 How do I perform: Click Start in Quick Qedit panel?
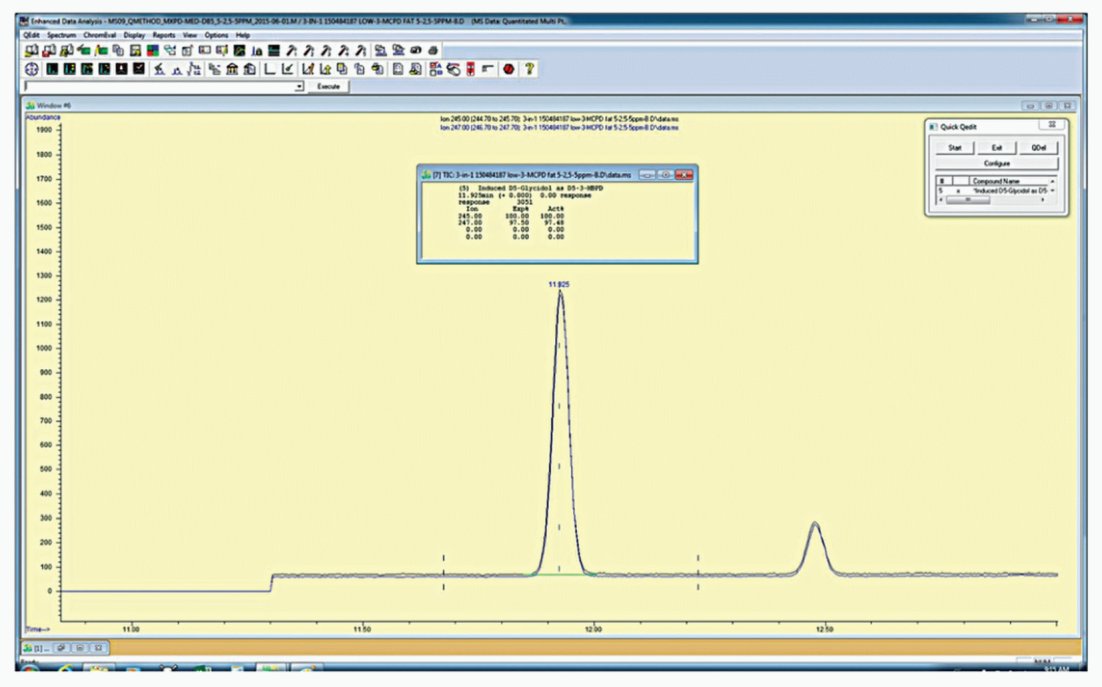[954, 148]
